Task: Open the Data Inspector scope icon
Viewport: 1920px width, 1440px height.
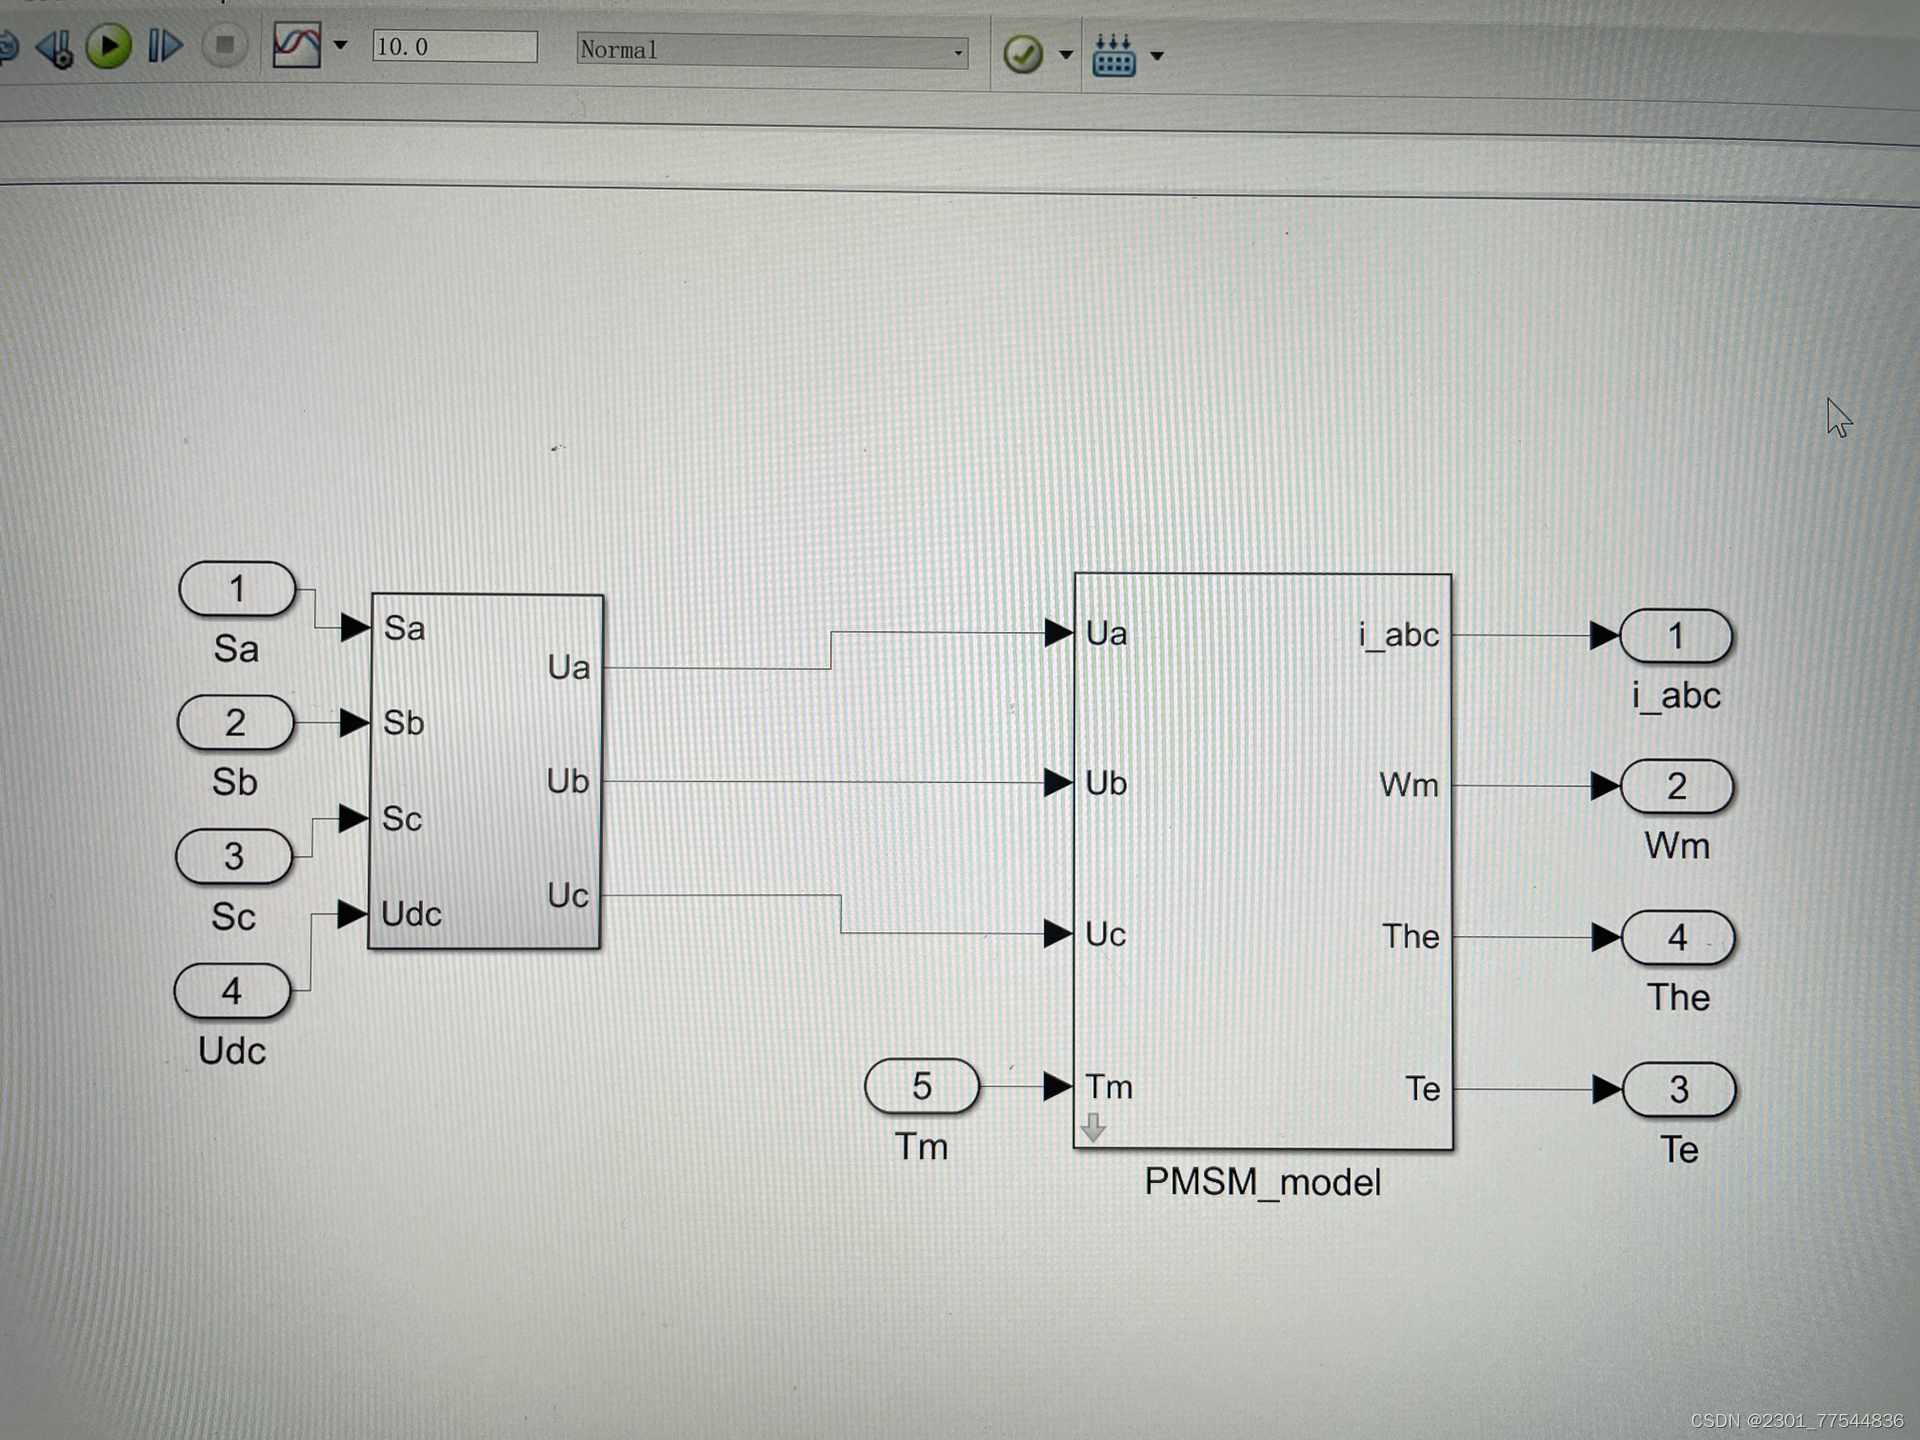Action: pos(297,45)
